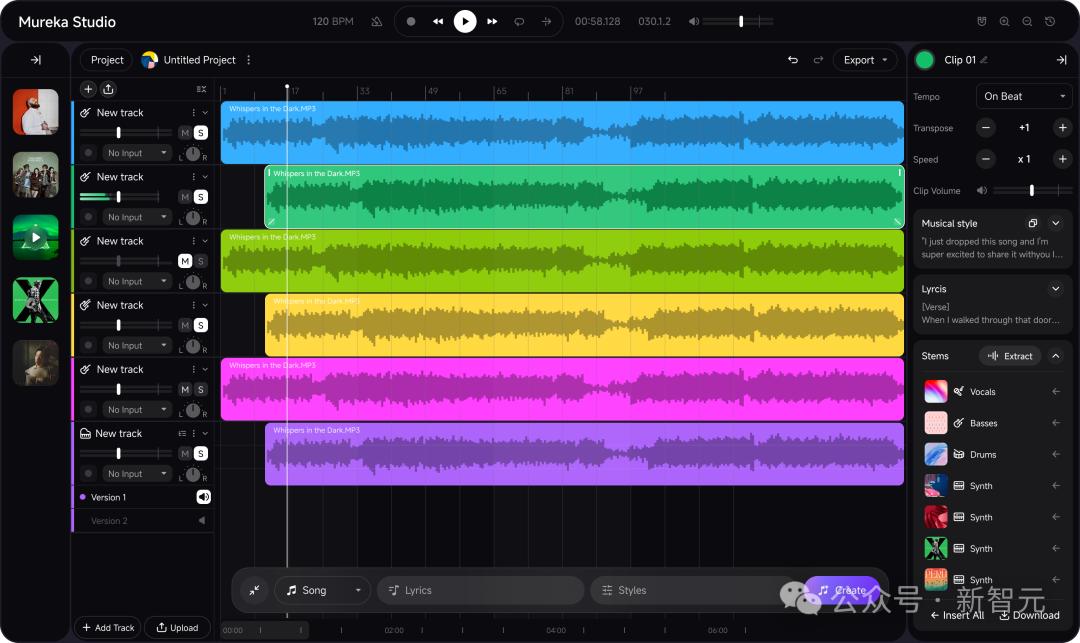Increase Speed with the plus button

point(1062,159)
